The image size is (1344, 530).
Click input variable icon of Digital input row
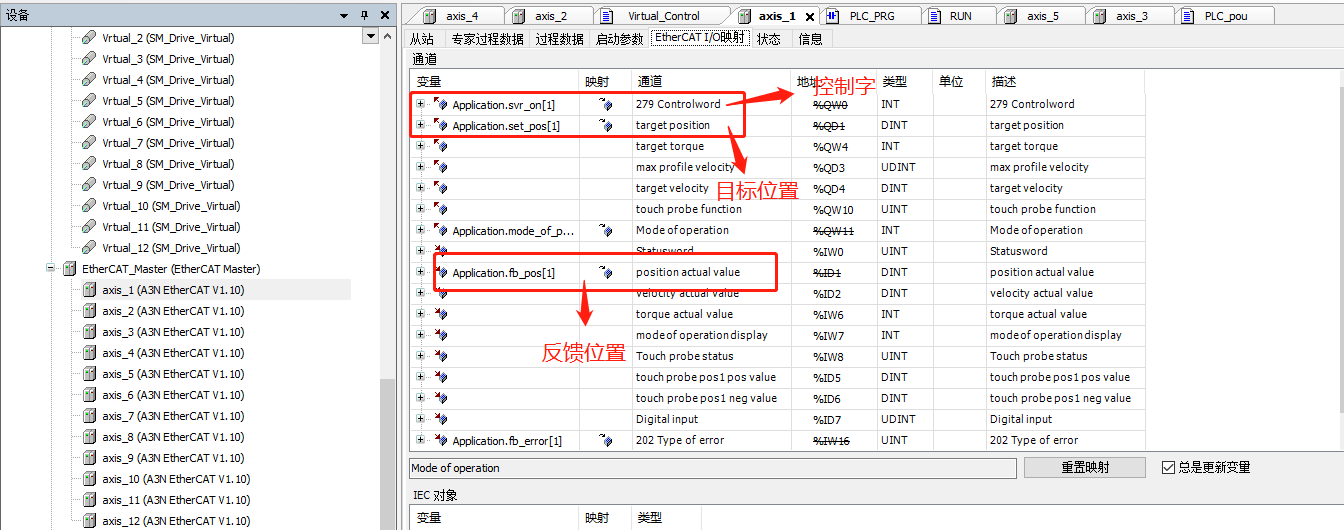click(440, 419)
